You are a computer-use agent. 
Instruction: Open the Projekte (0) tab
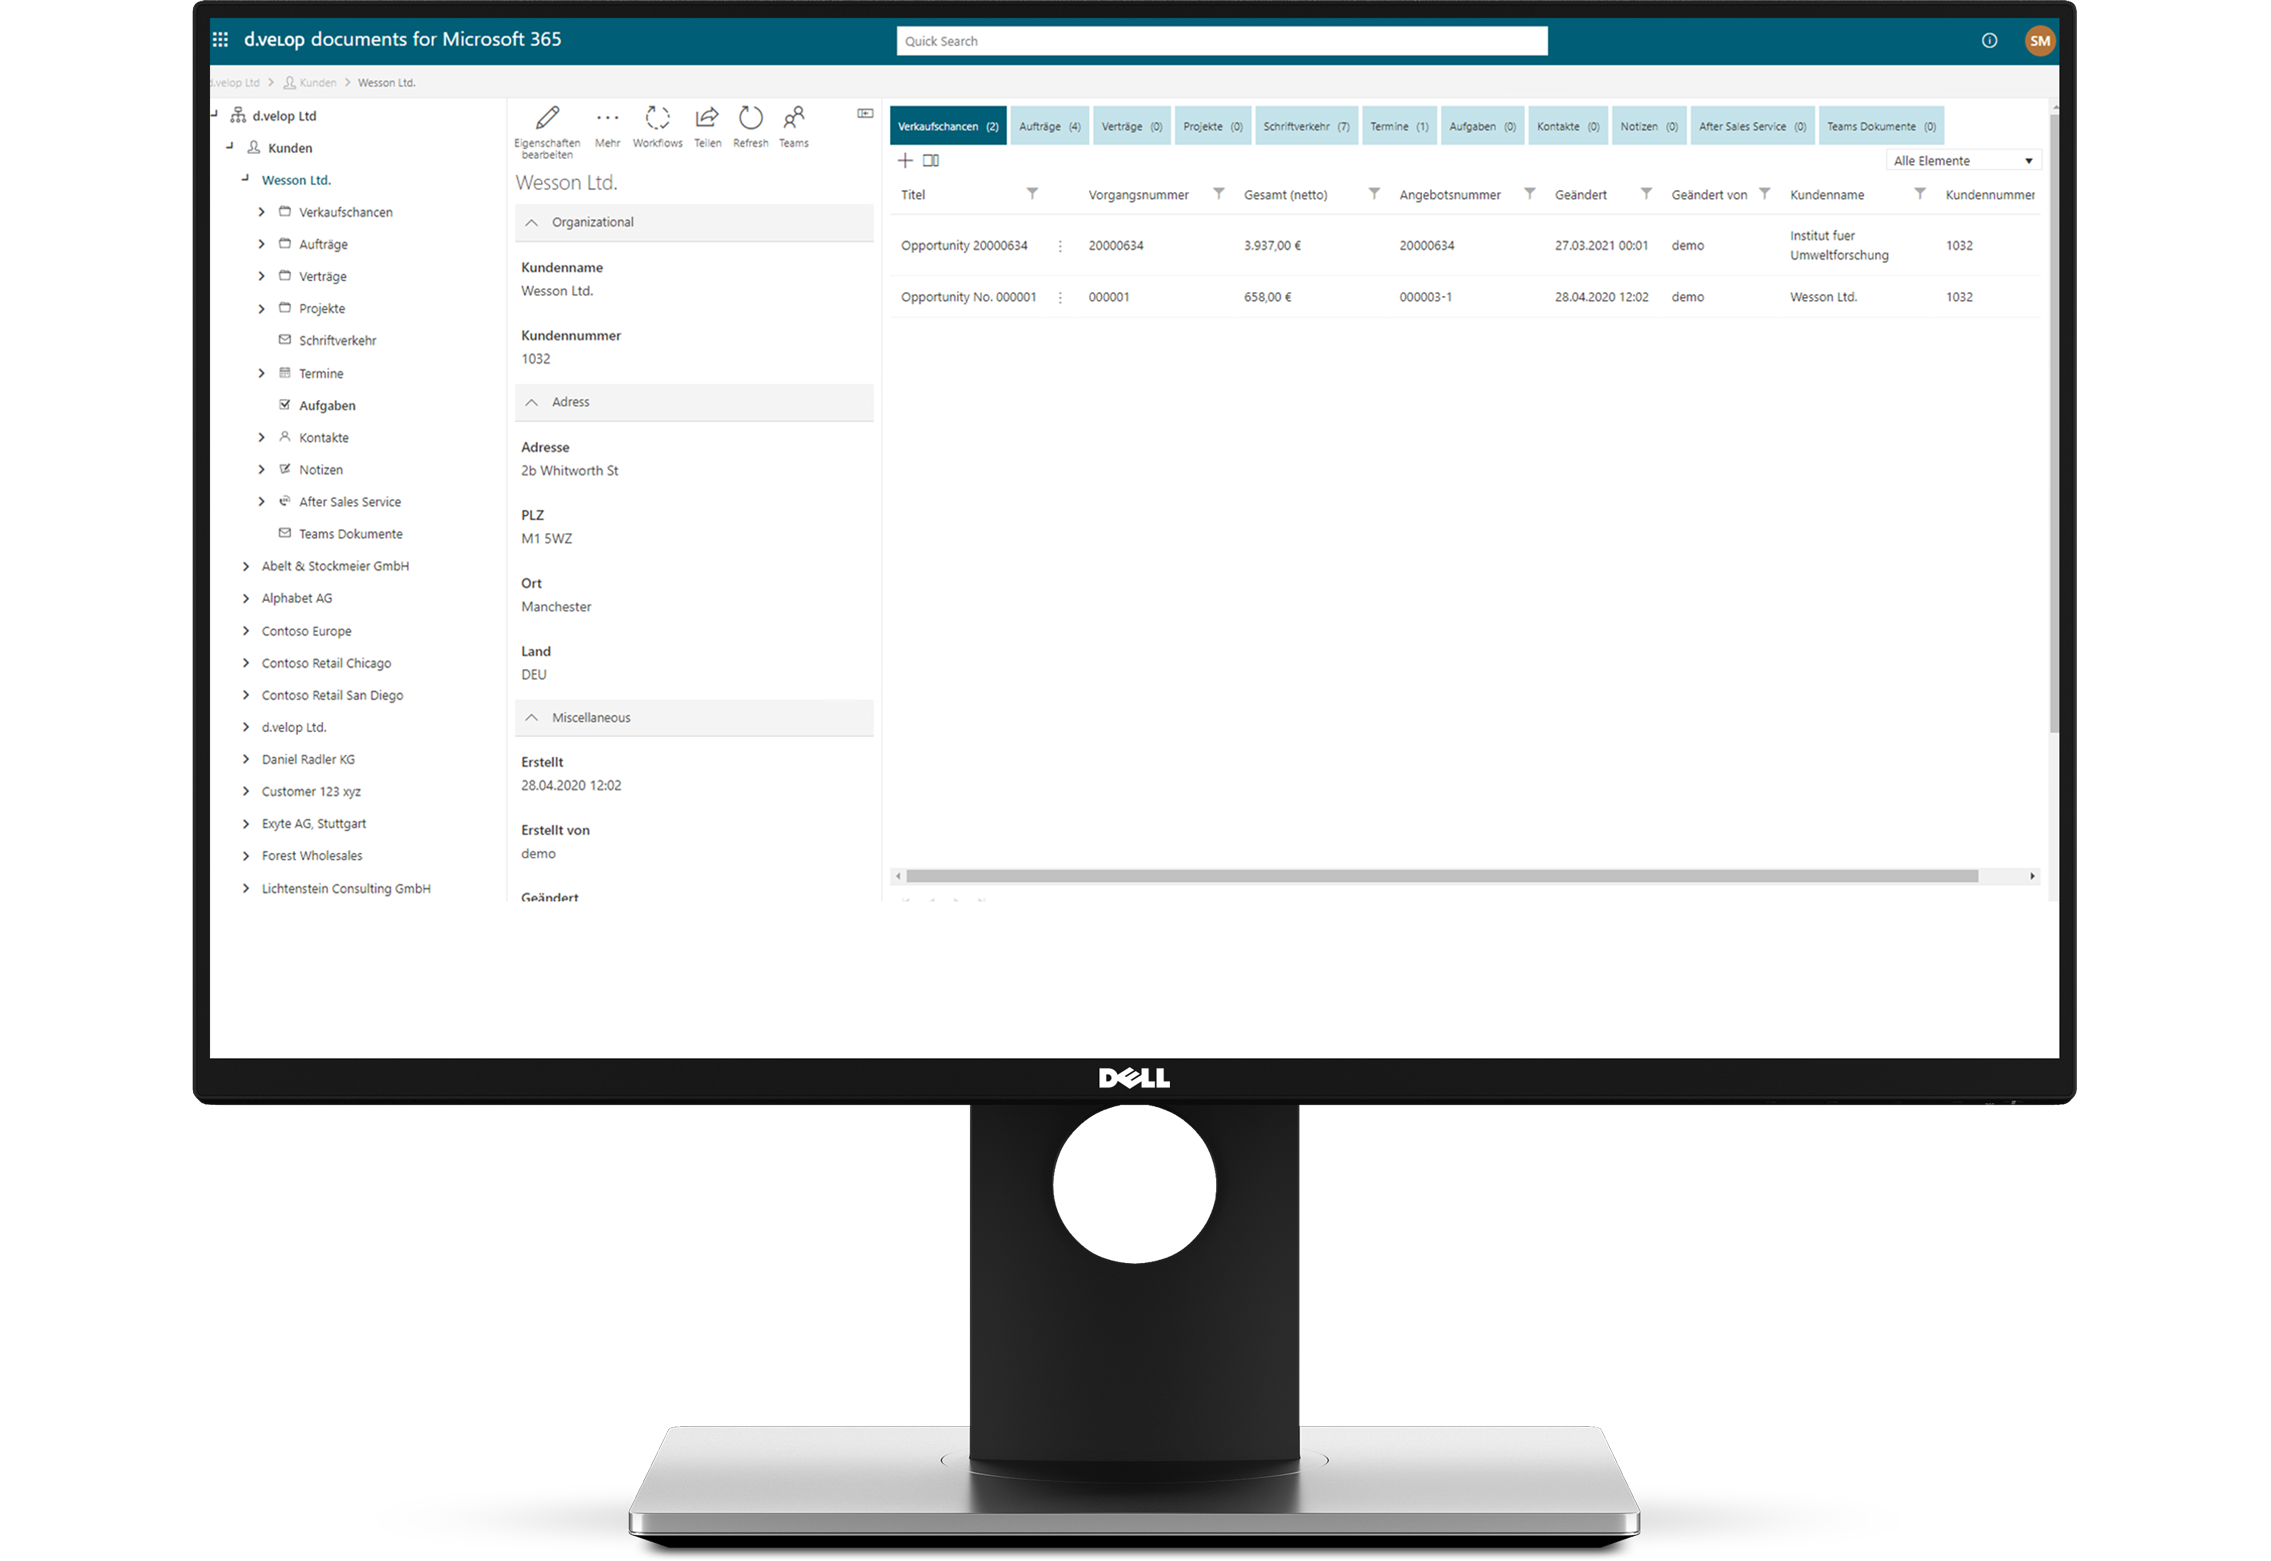coord(1213,126)
